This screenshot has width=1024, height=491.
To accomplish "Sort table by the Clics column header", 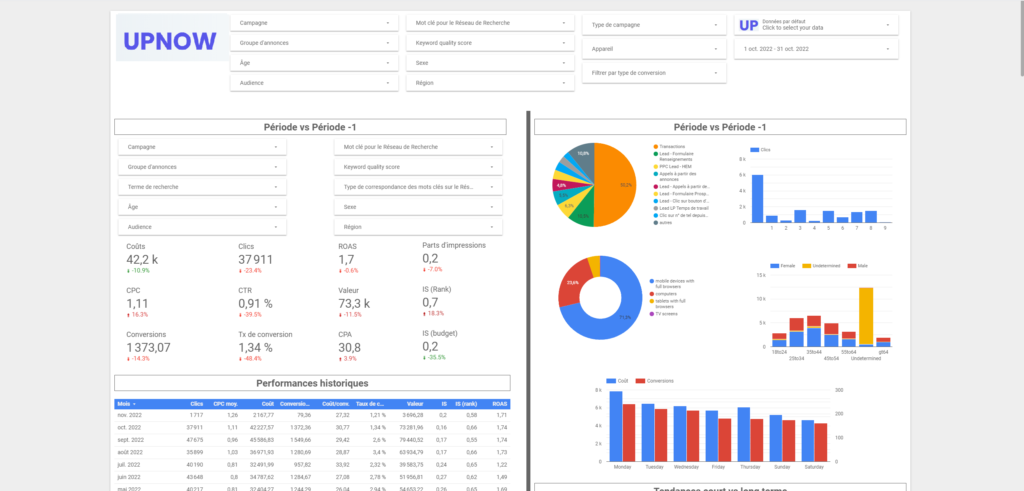I will pos(197,404).
